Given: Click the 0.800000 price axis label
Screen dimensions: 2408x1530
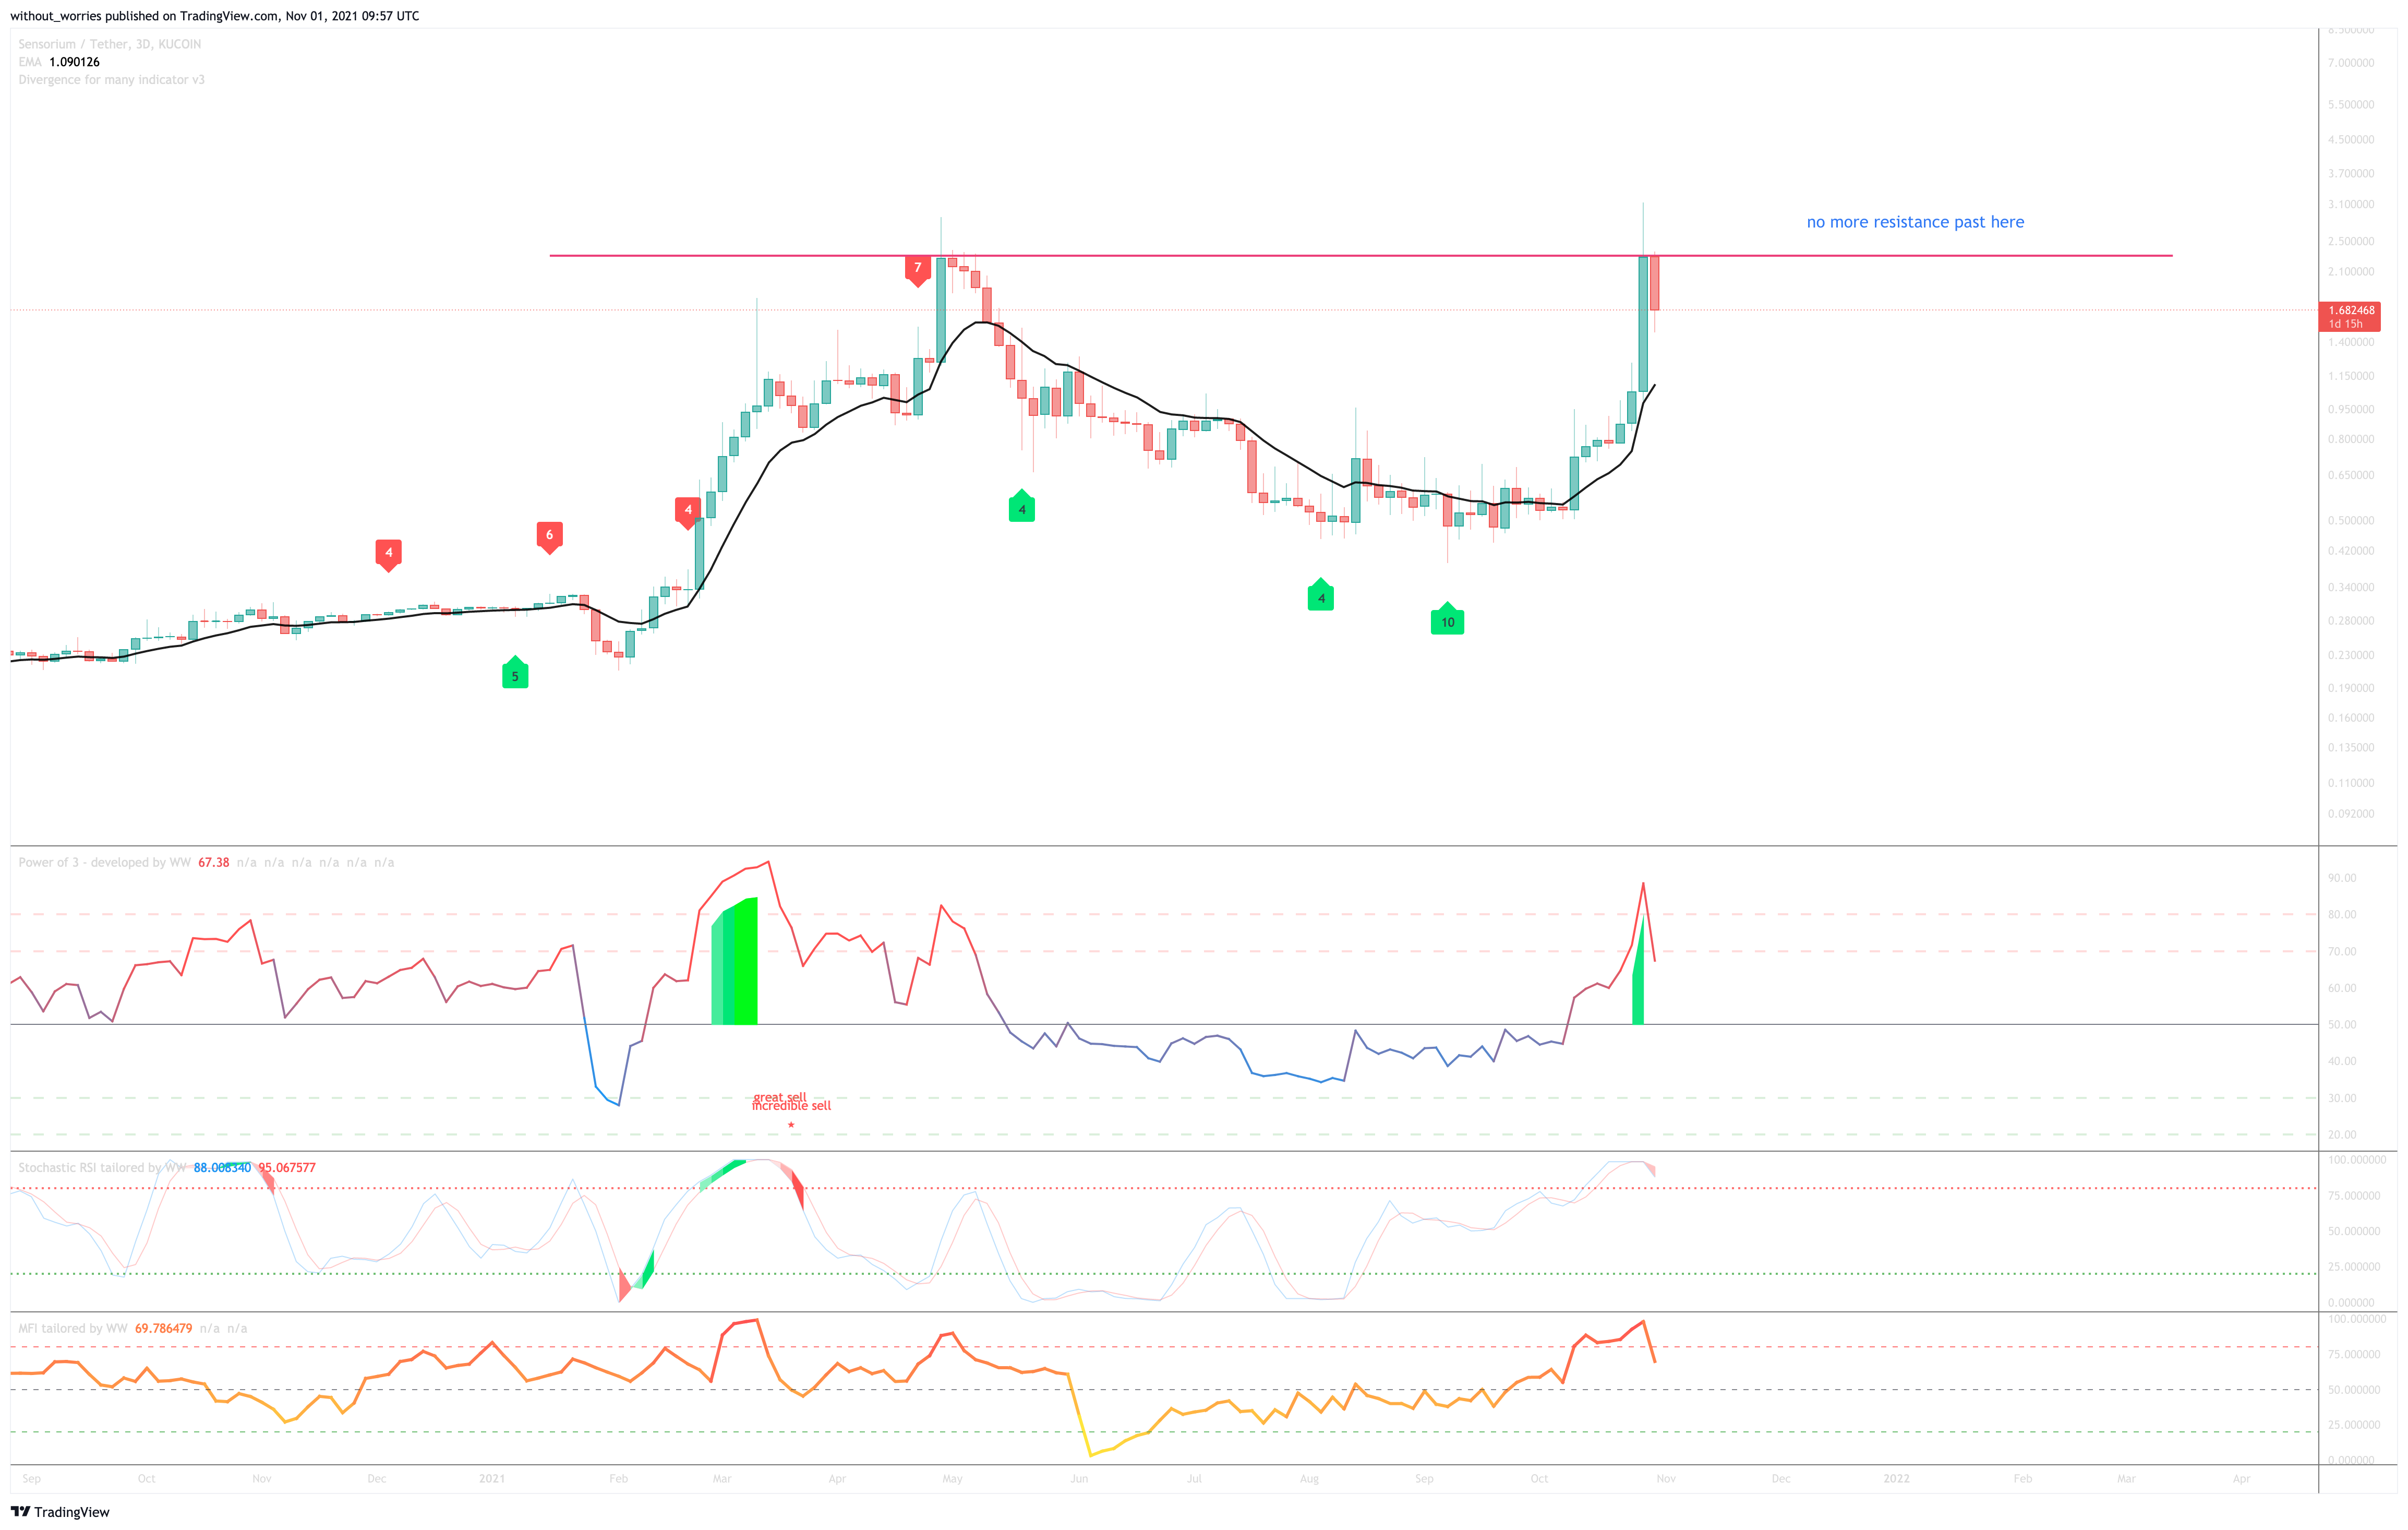Looking at the screenshot, I should point(2351,440).
